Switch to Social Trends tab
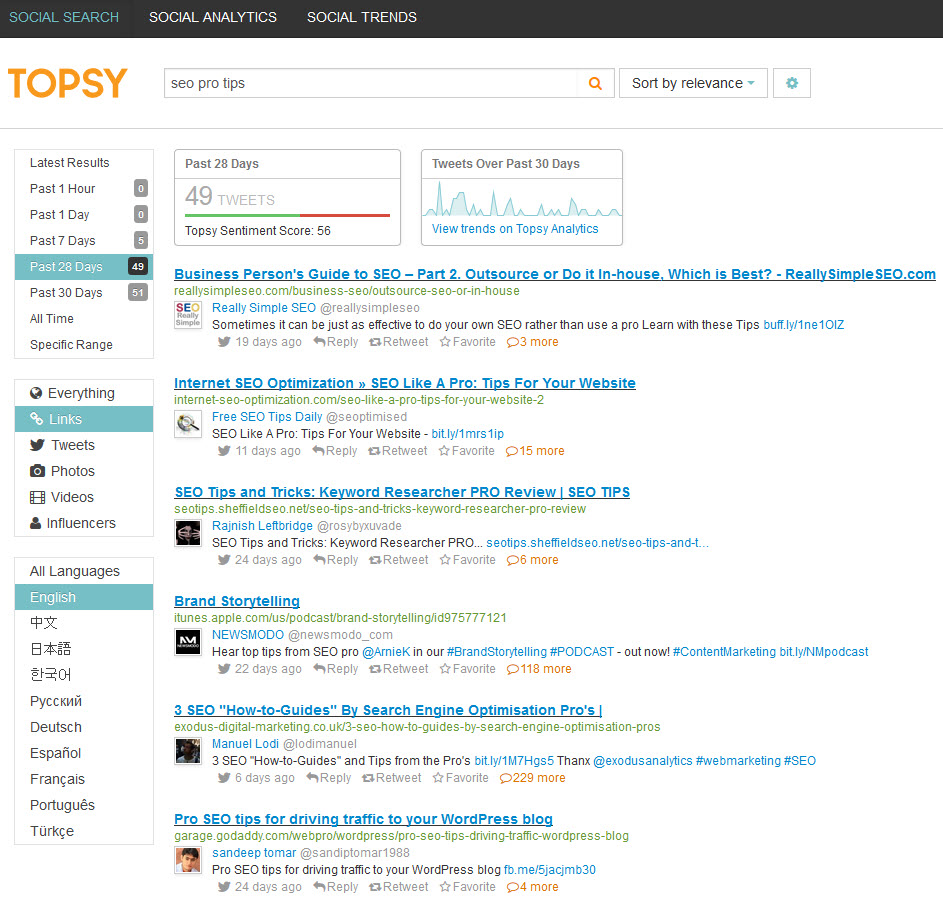This screenshot has width=943, height=899. pyautogui.click(x=361, y=17)
